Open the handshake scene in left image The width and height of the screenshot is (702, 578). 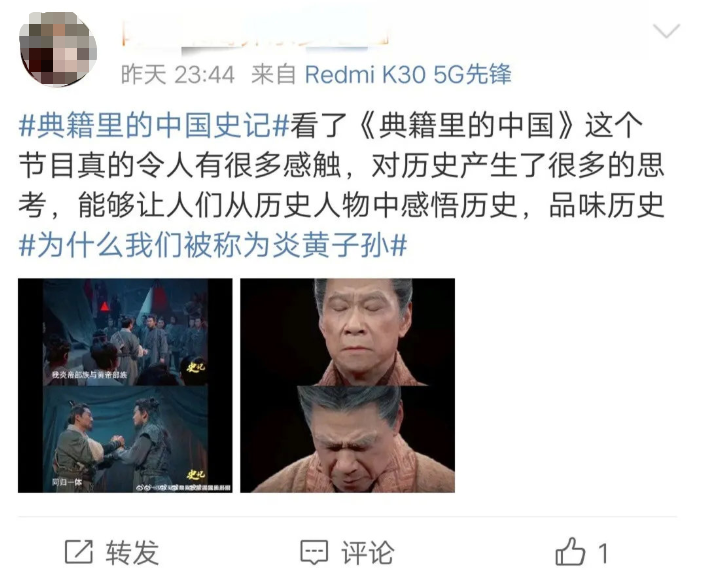pos(125,439)
